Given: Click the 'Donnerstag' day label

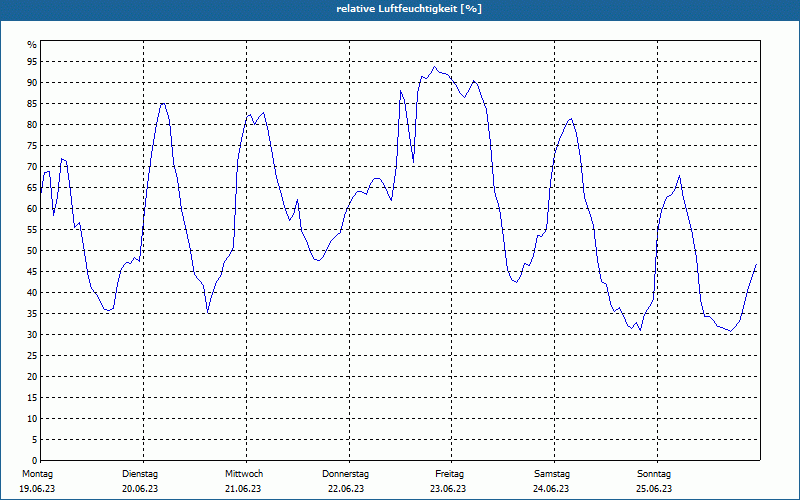Looking at the screenshot, I should [345, 474].
